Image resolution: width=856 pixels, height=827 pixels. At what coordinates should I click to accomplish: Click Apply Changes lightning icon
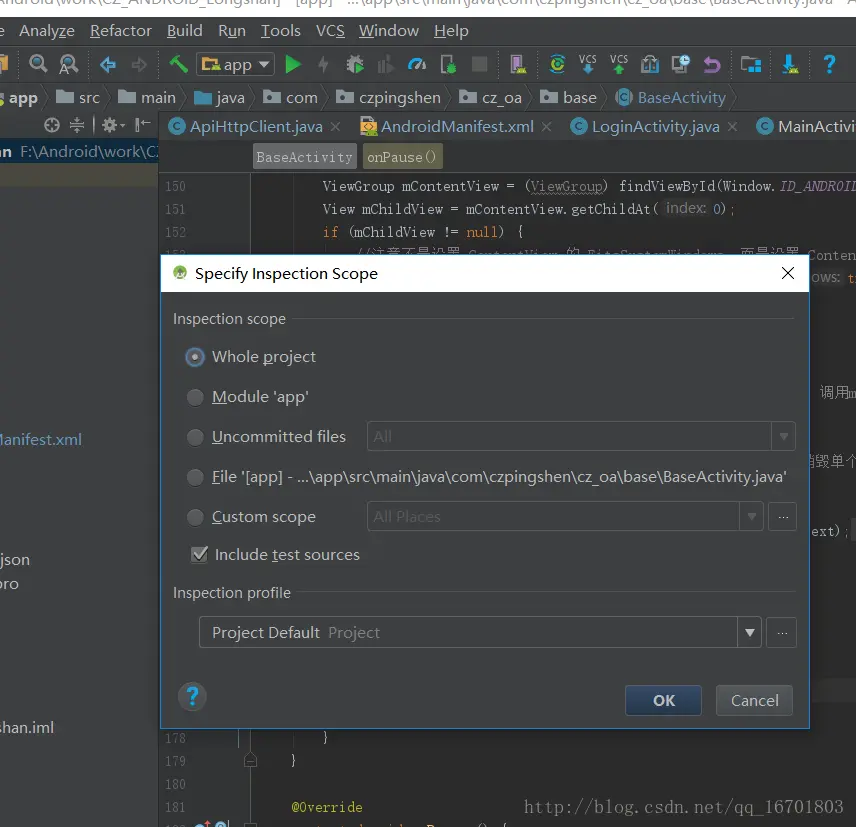323,64
